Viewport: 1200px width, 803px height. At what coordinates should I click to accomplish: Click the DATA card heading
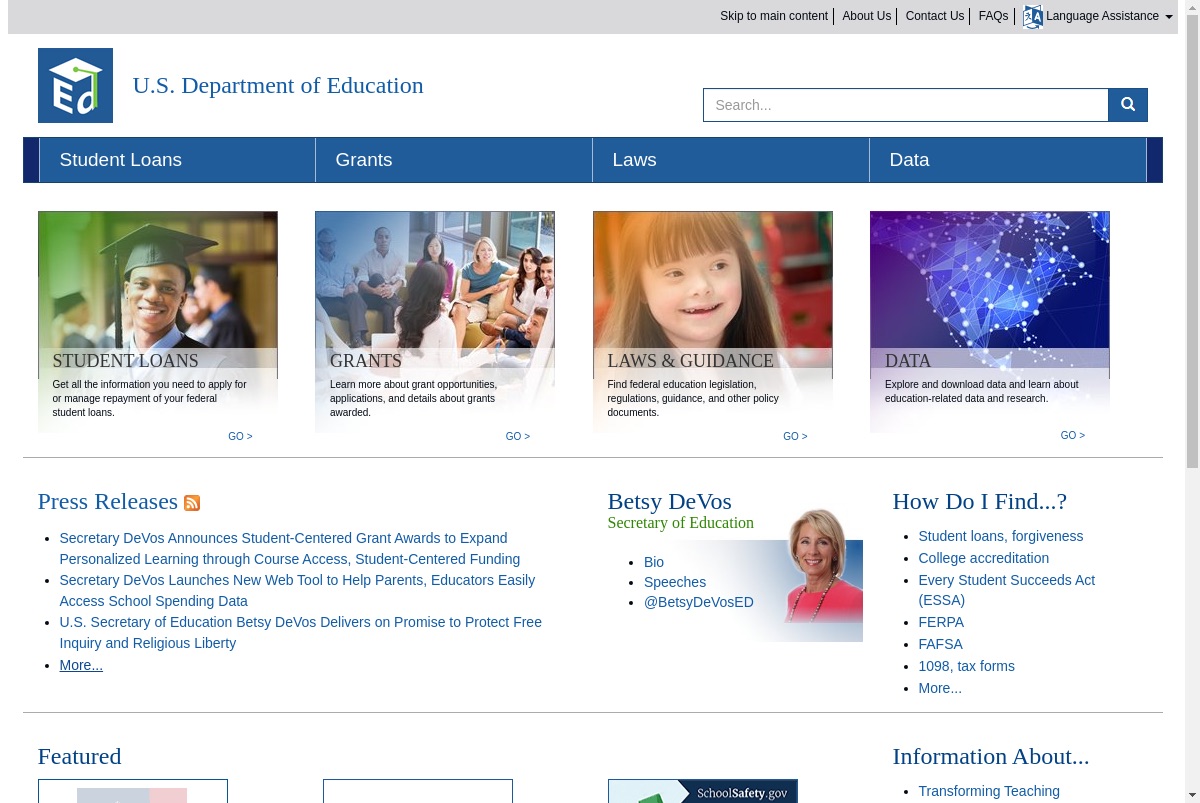908,361
